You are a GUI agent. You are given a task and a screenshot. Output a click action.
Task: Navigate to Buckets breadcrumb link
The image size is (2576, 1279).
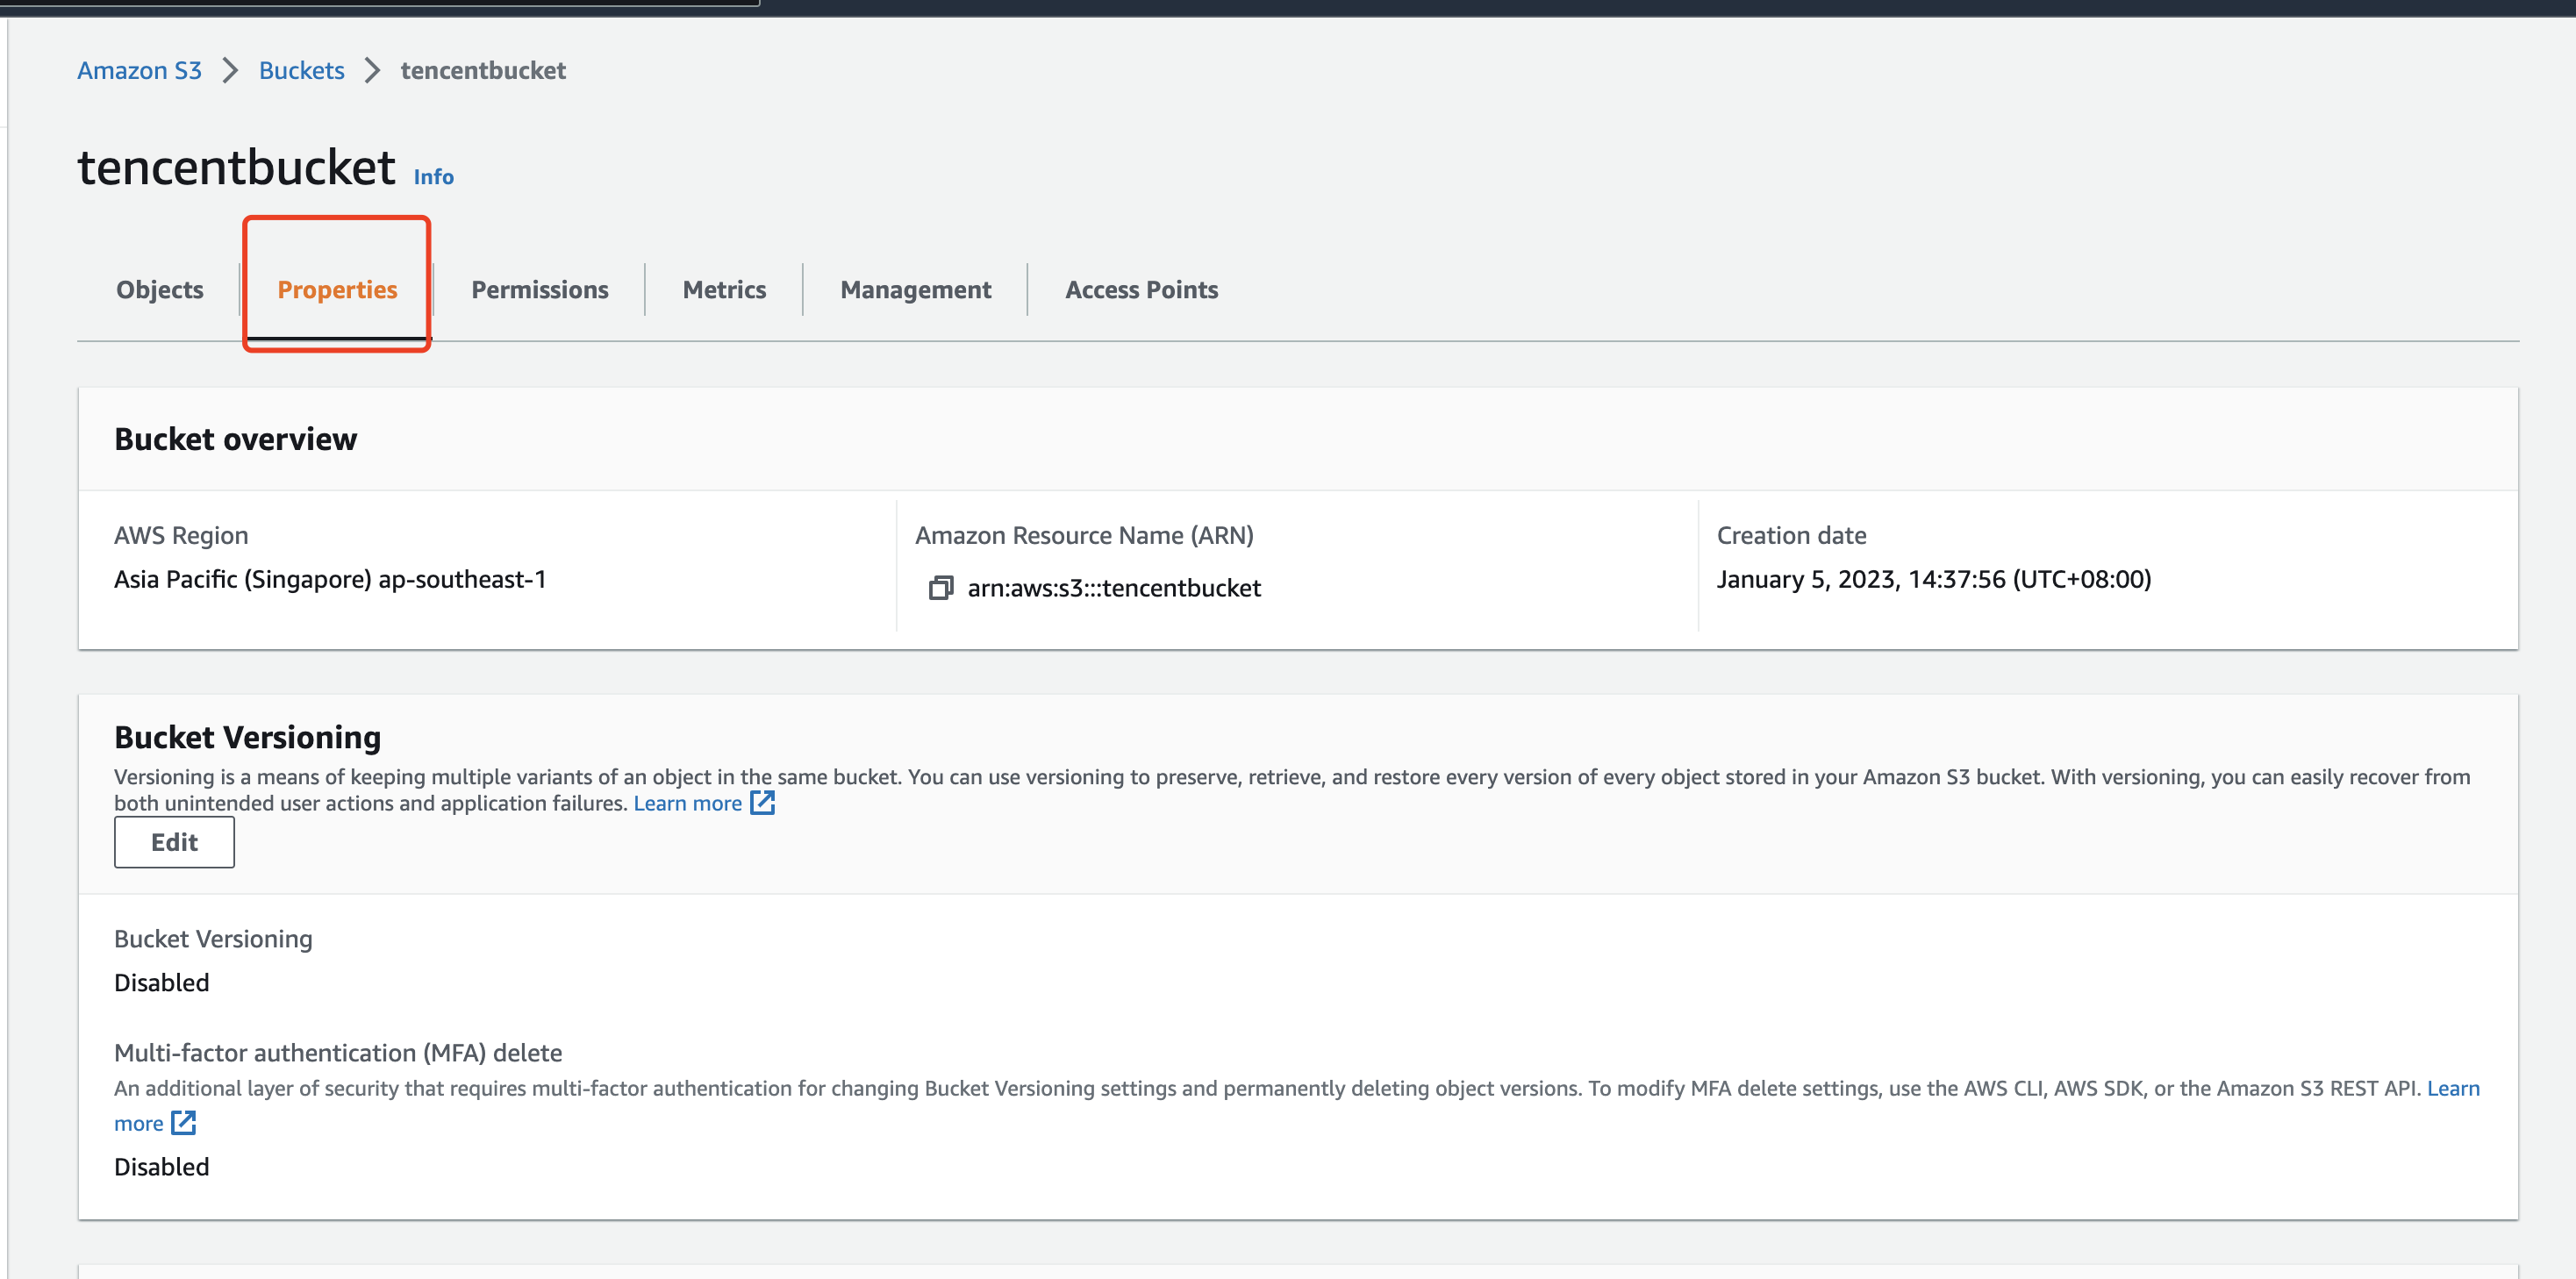click(x=301, y=70)
